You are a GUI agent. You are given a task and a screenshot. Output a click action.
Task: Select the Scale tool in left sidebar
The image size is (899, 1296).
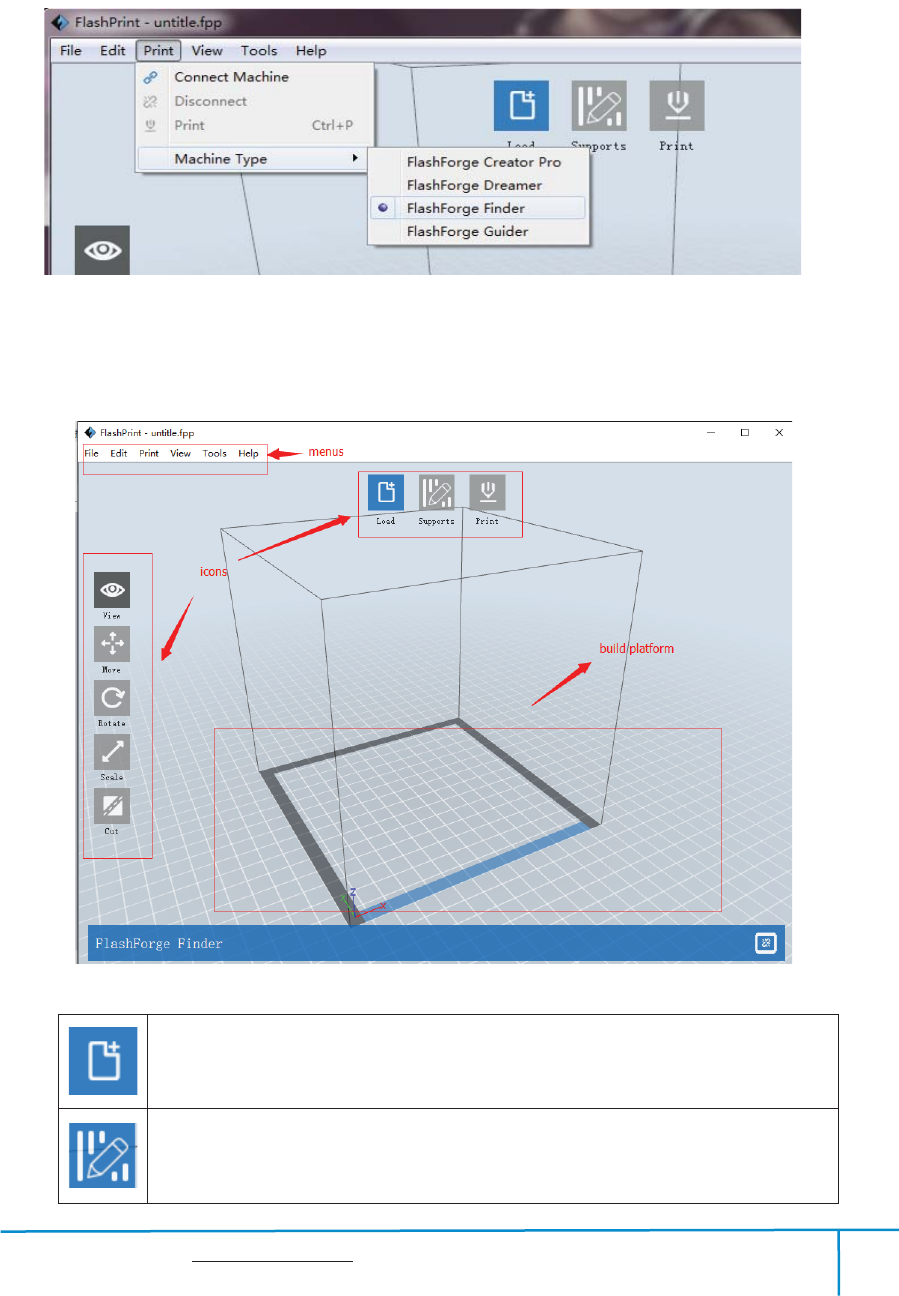click(x=112, y=752)
